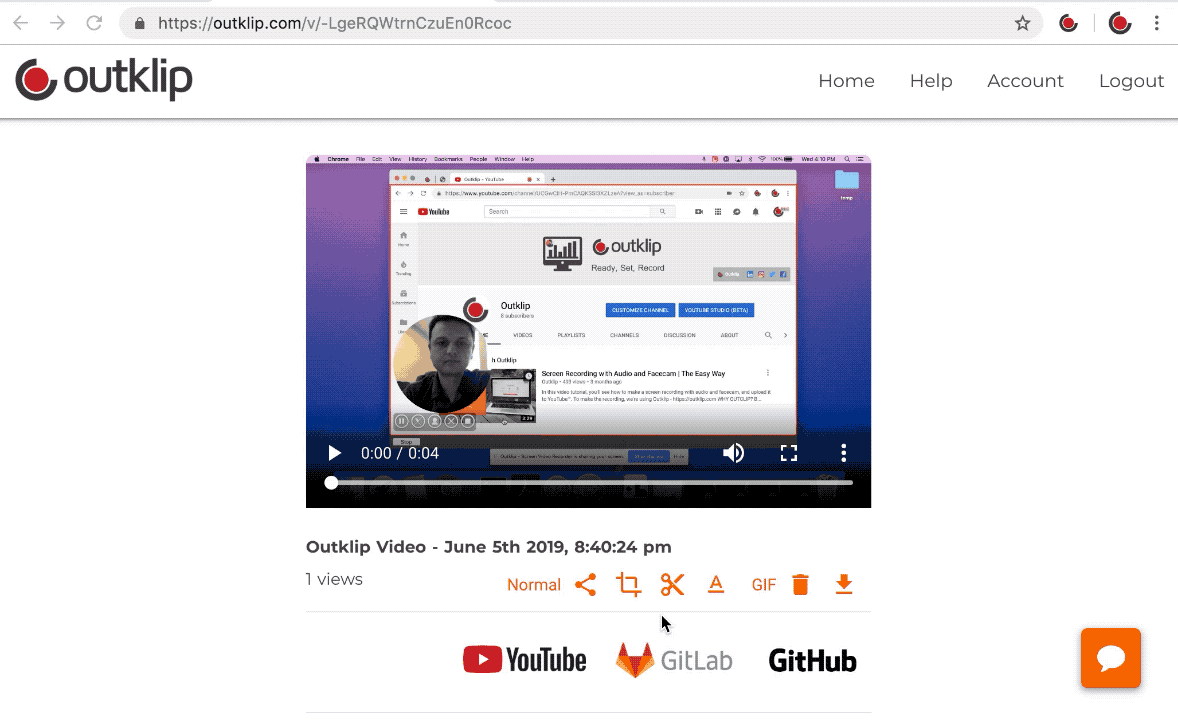Convert the video to GIF
This screenshot has height=720, width=1178.
pos(764,585)
